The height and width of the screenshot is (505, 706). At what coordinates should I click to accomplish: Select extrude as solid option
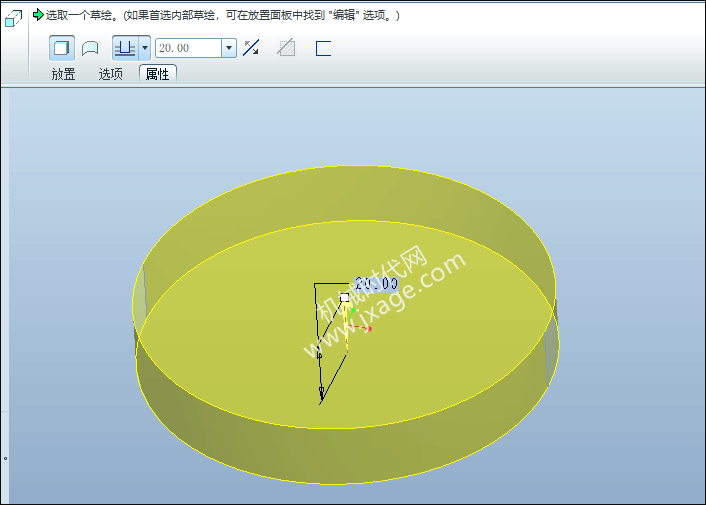(x=62, y=48)
